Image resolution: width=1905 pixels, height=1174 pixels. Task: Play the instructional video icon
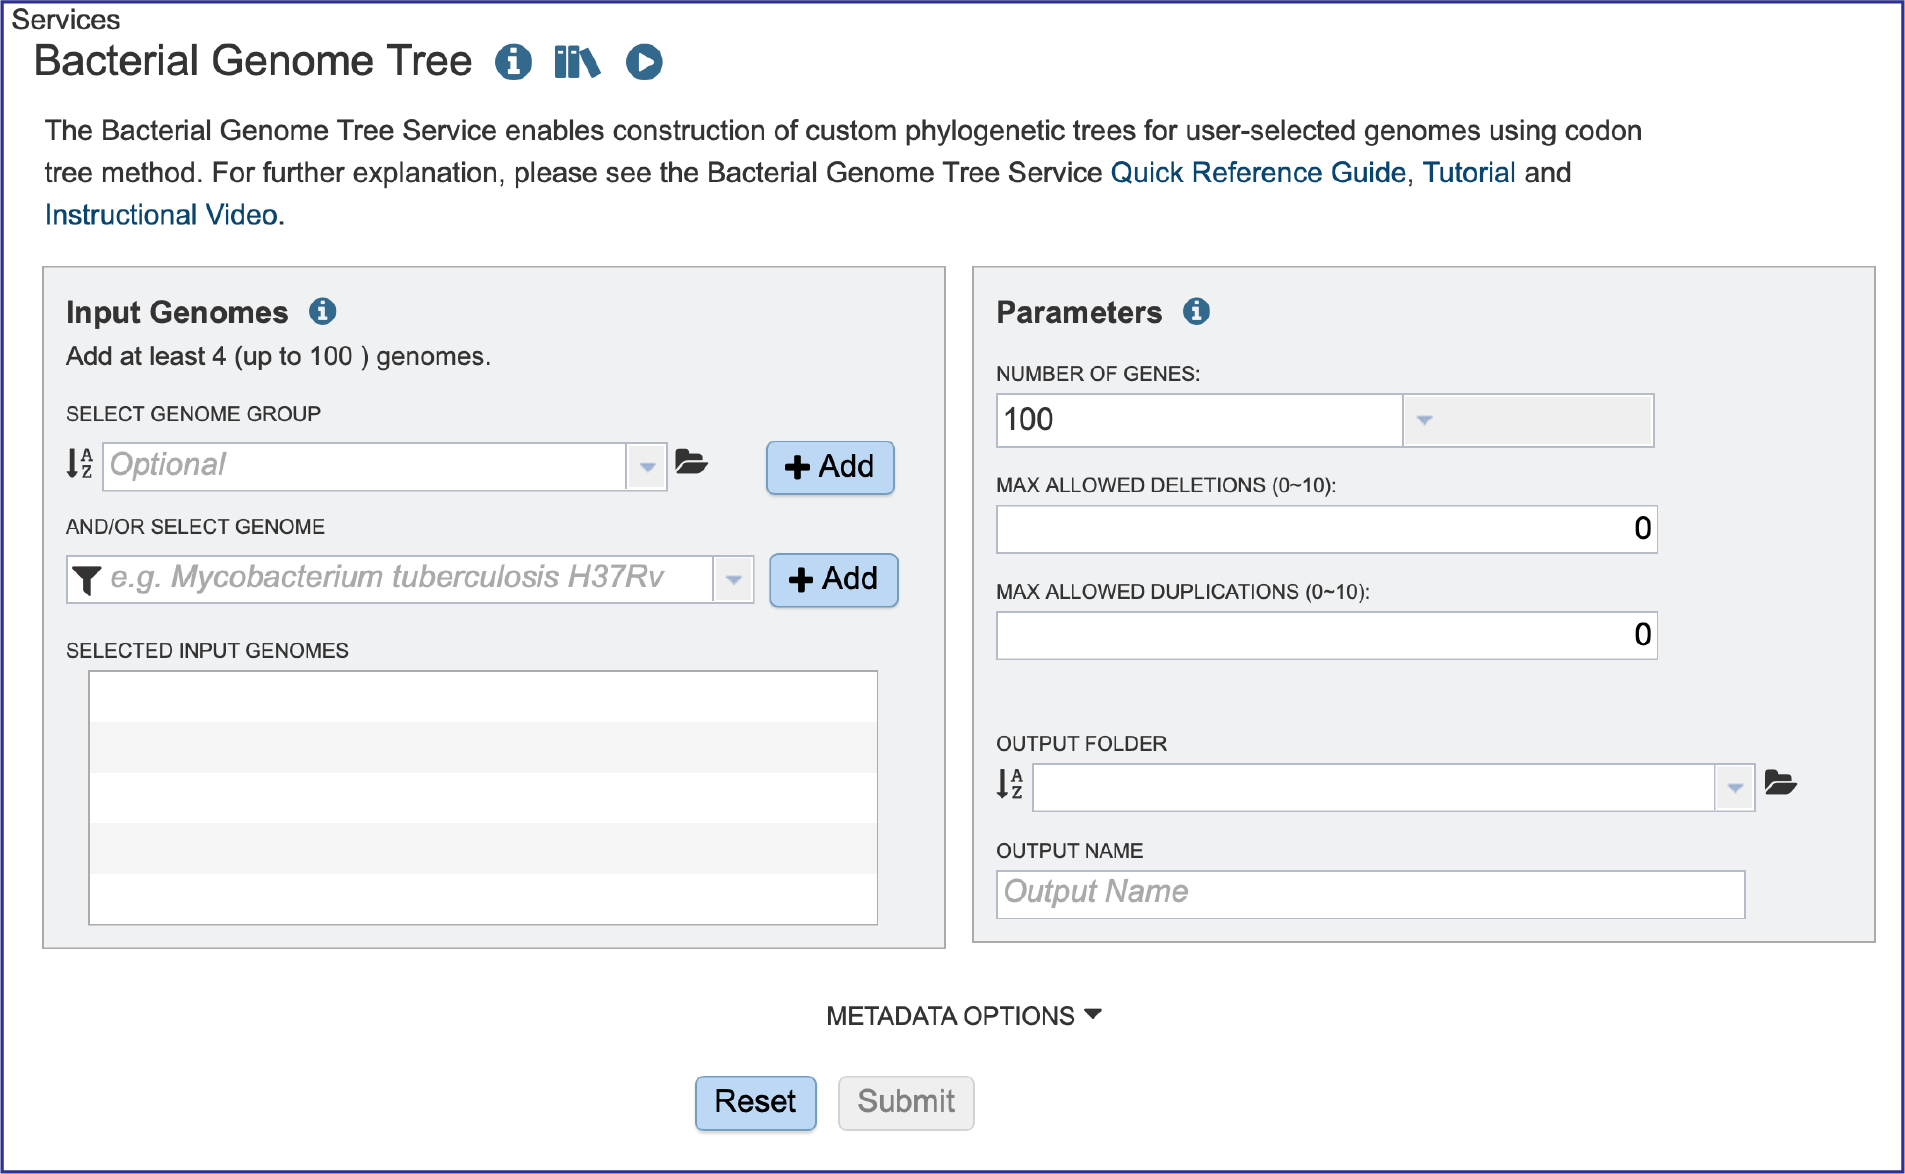[x=644, y=62]
